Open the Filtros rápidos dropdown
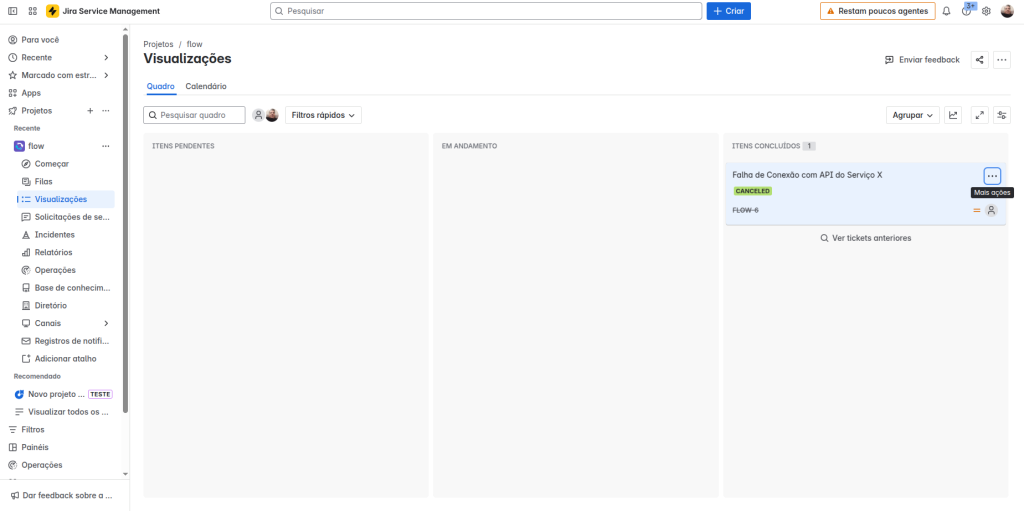 point(323,115)
